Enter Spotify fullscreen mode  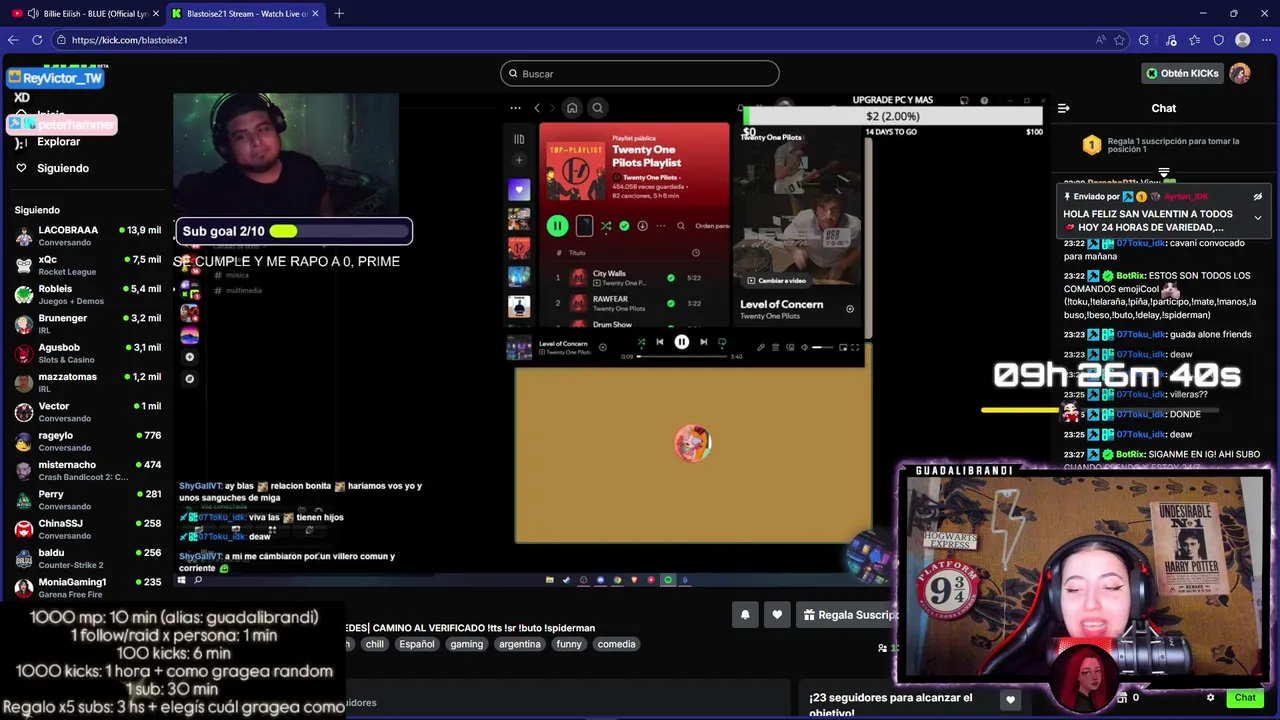pyautogui.click(x=855, y=347)
